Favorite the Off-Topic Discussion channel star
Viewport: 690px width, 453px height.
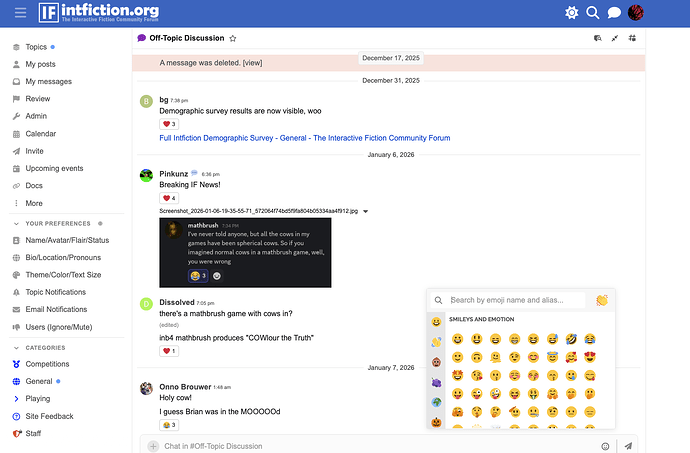[233, 38]
